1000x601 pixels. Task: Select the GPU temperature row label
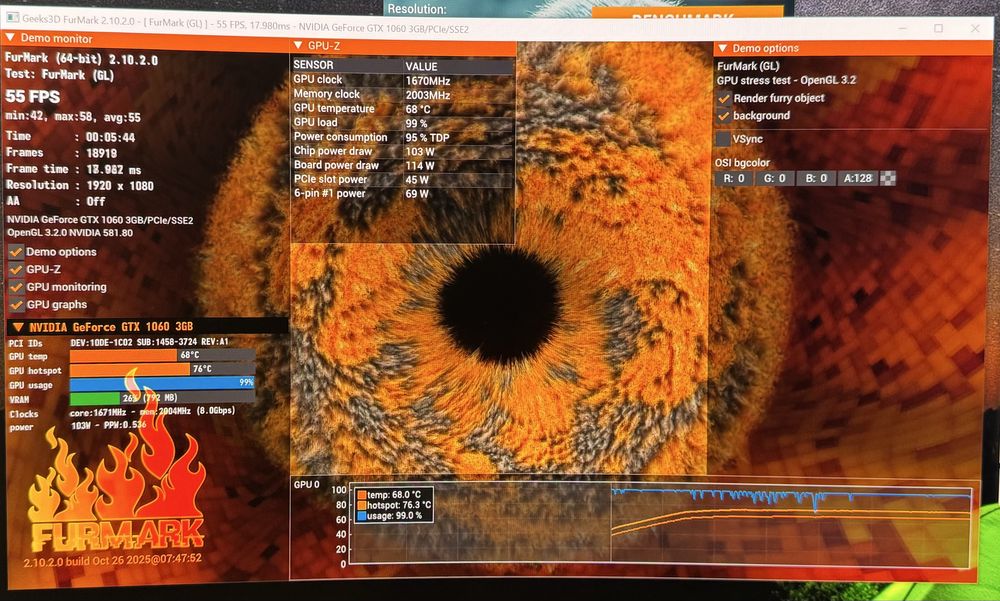pyautogui.click(x=334, y=108)
